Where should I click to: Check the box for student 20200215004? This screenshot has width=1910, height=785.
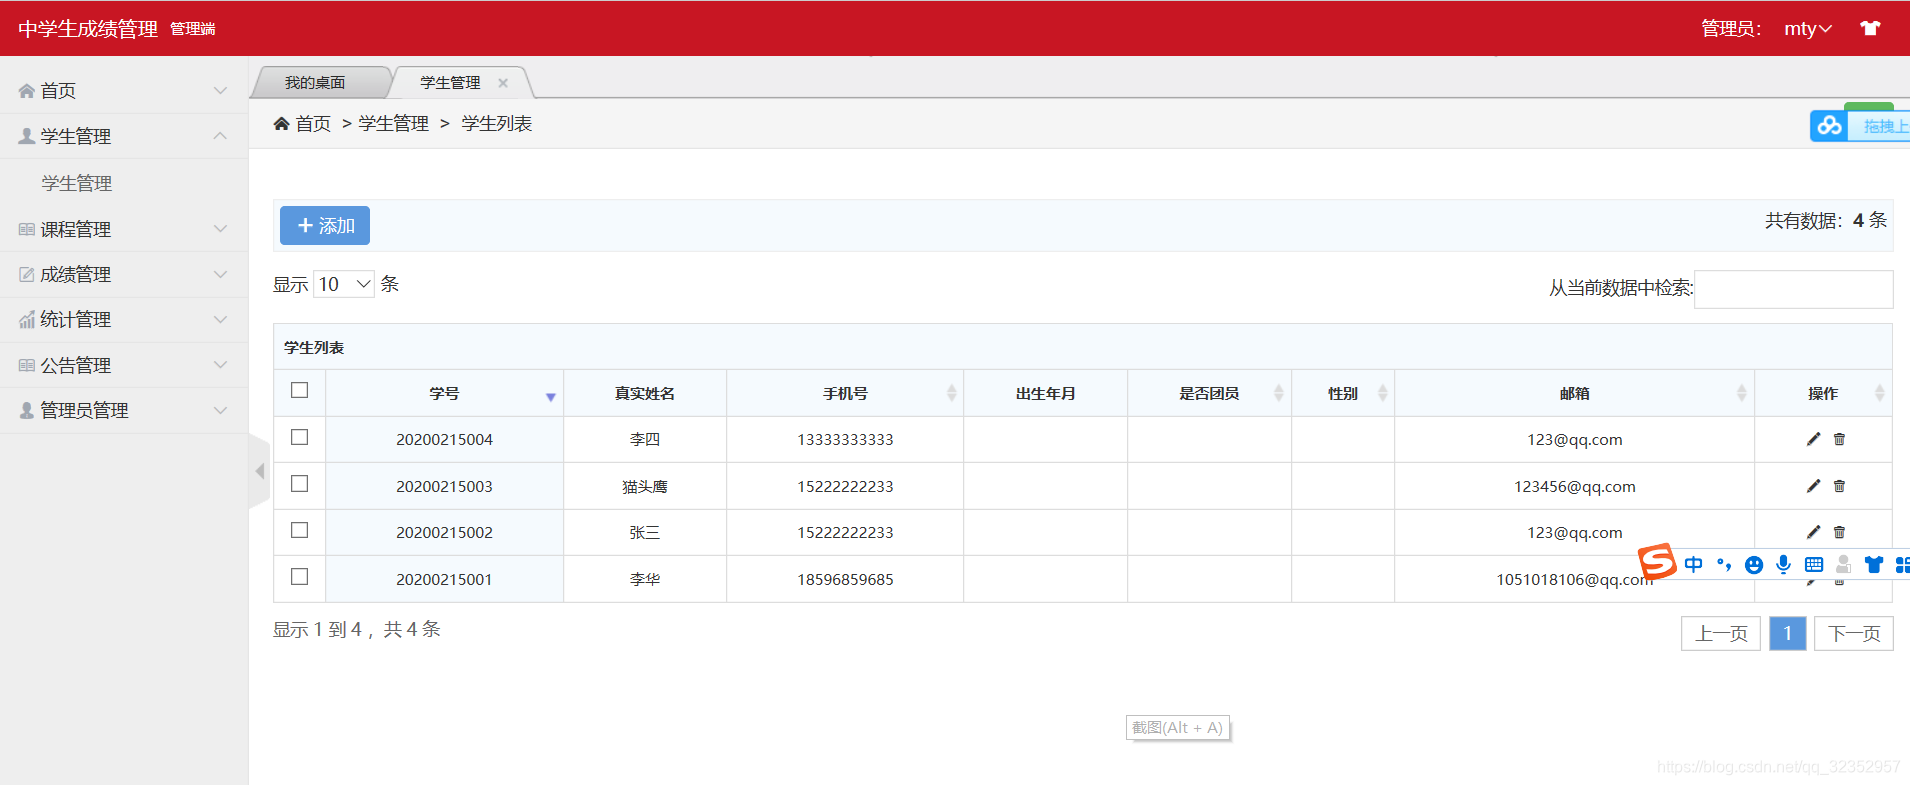(299, 437)
